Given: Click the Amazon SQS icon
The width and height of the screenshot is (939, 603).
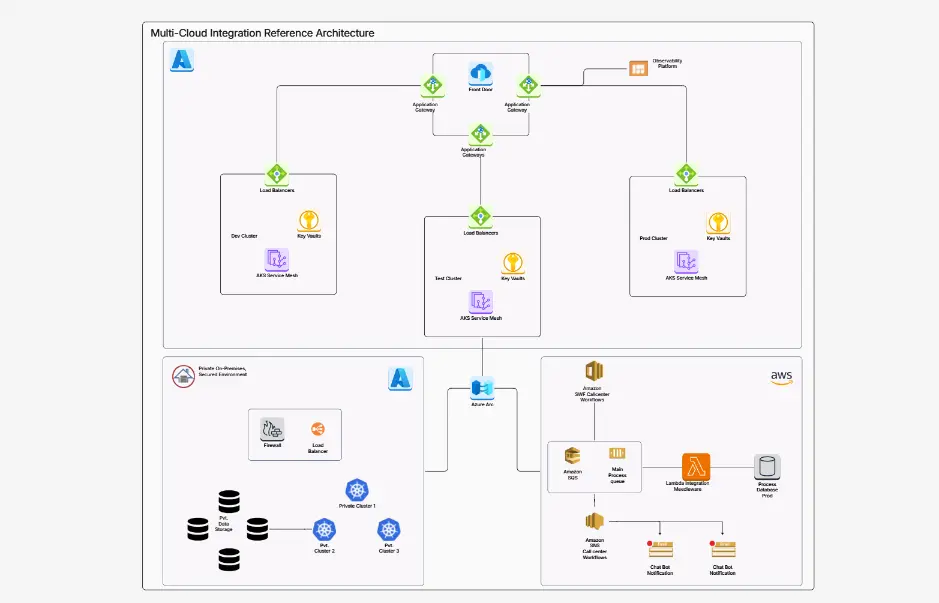Looking at the screenshot, I should [573, 456].
